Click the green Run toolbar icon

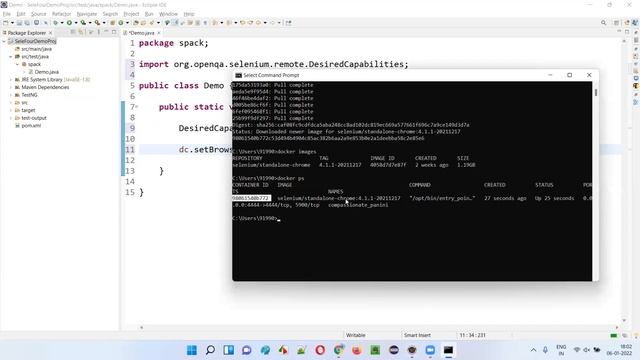pyautogui.click(x=69, y=23)
